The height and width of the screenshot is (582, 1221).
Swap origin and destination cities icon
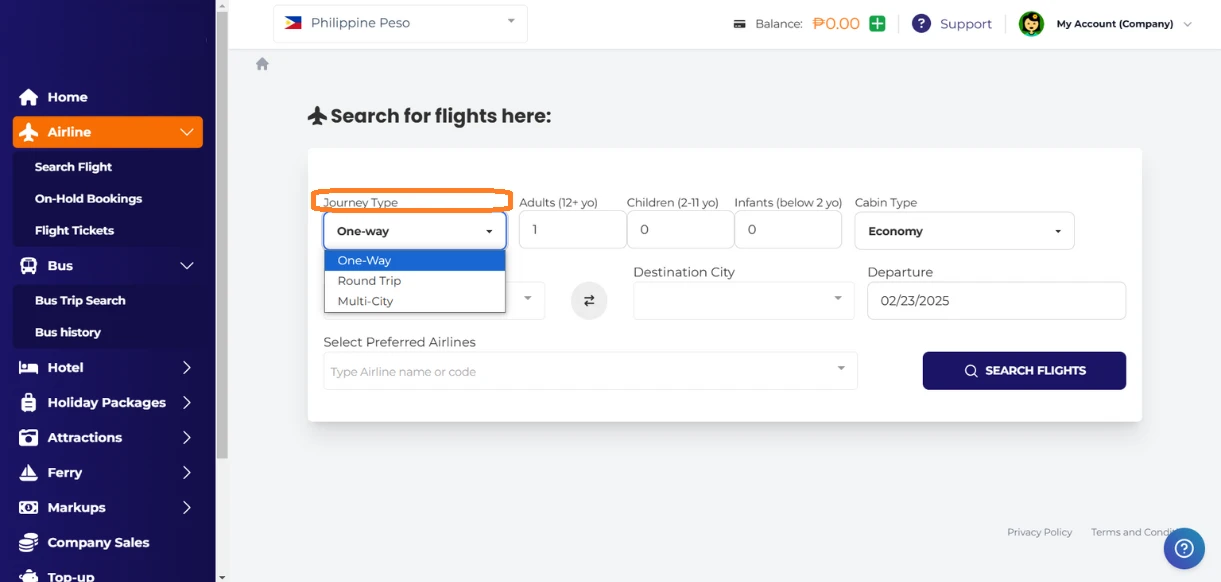589,301
